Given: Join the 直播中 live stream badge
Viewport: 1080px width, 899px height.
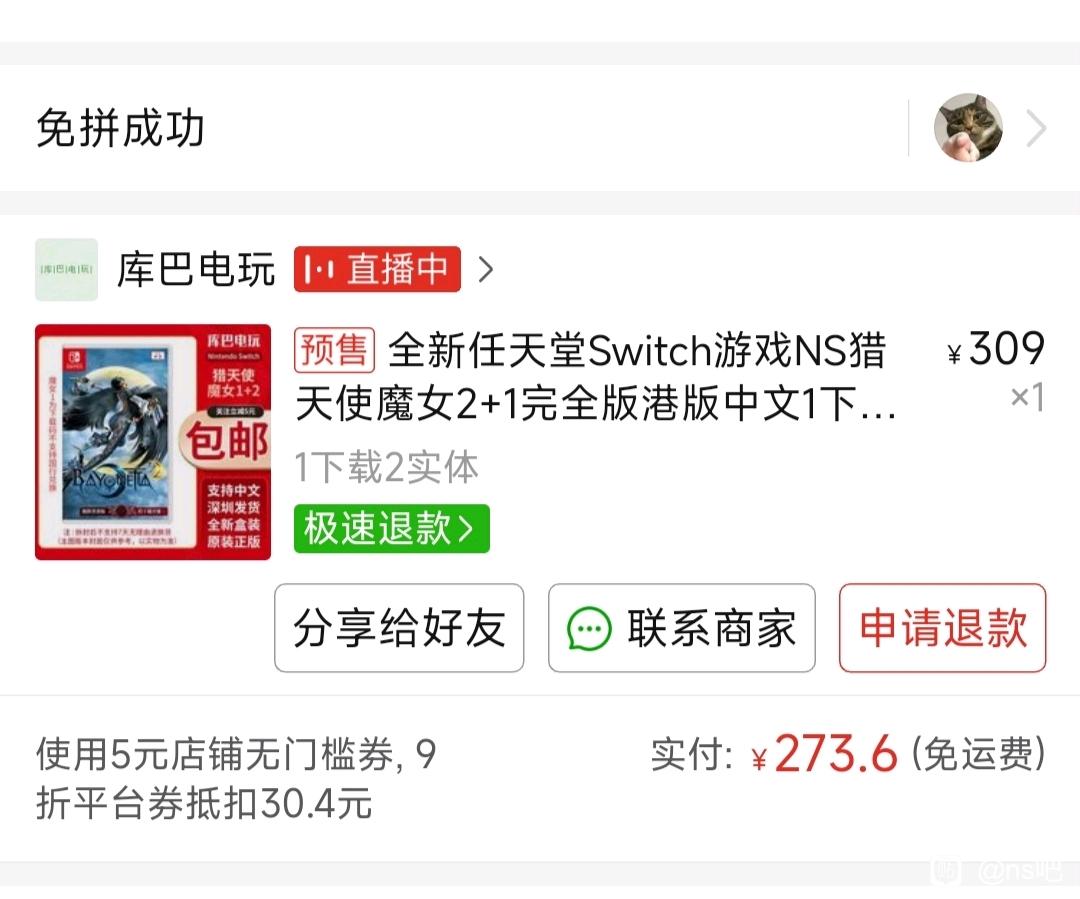Looking at the screenshot, I should (377, 269).
